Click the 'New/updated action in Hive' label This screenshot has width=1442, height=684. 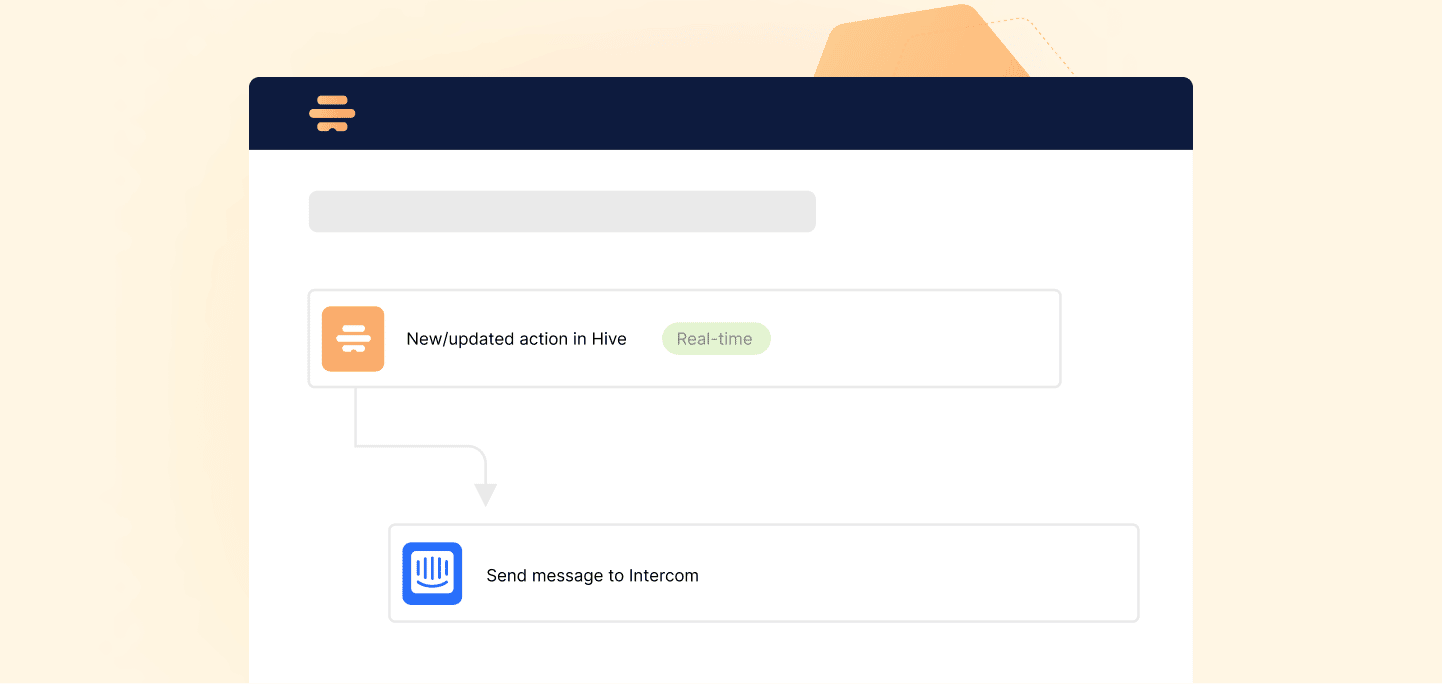coord(516,339)
